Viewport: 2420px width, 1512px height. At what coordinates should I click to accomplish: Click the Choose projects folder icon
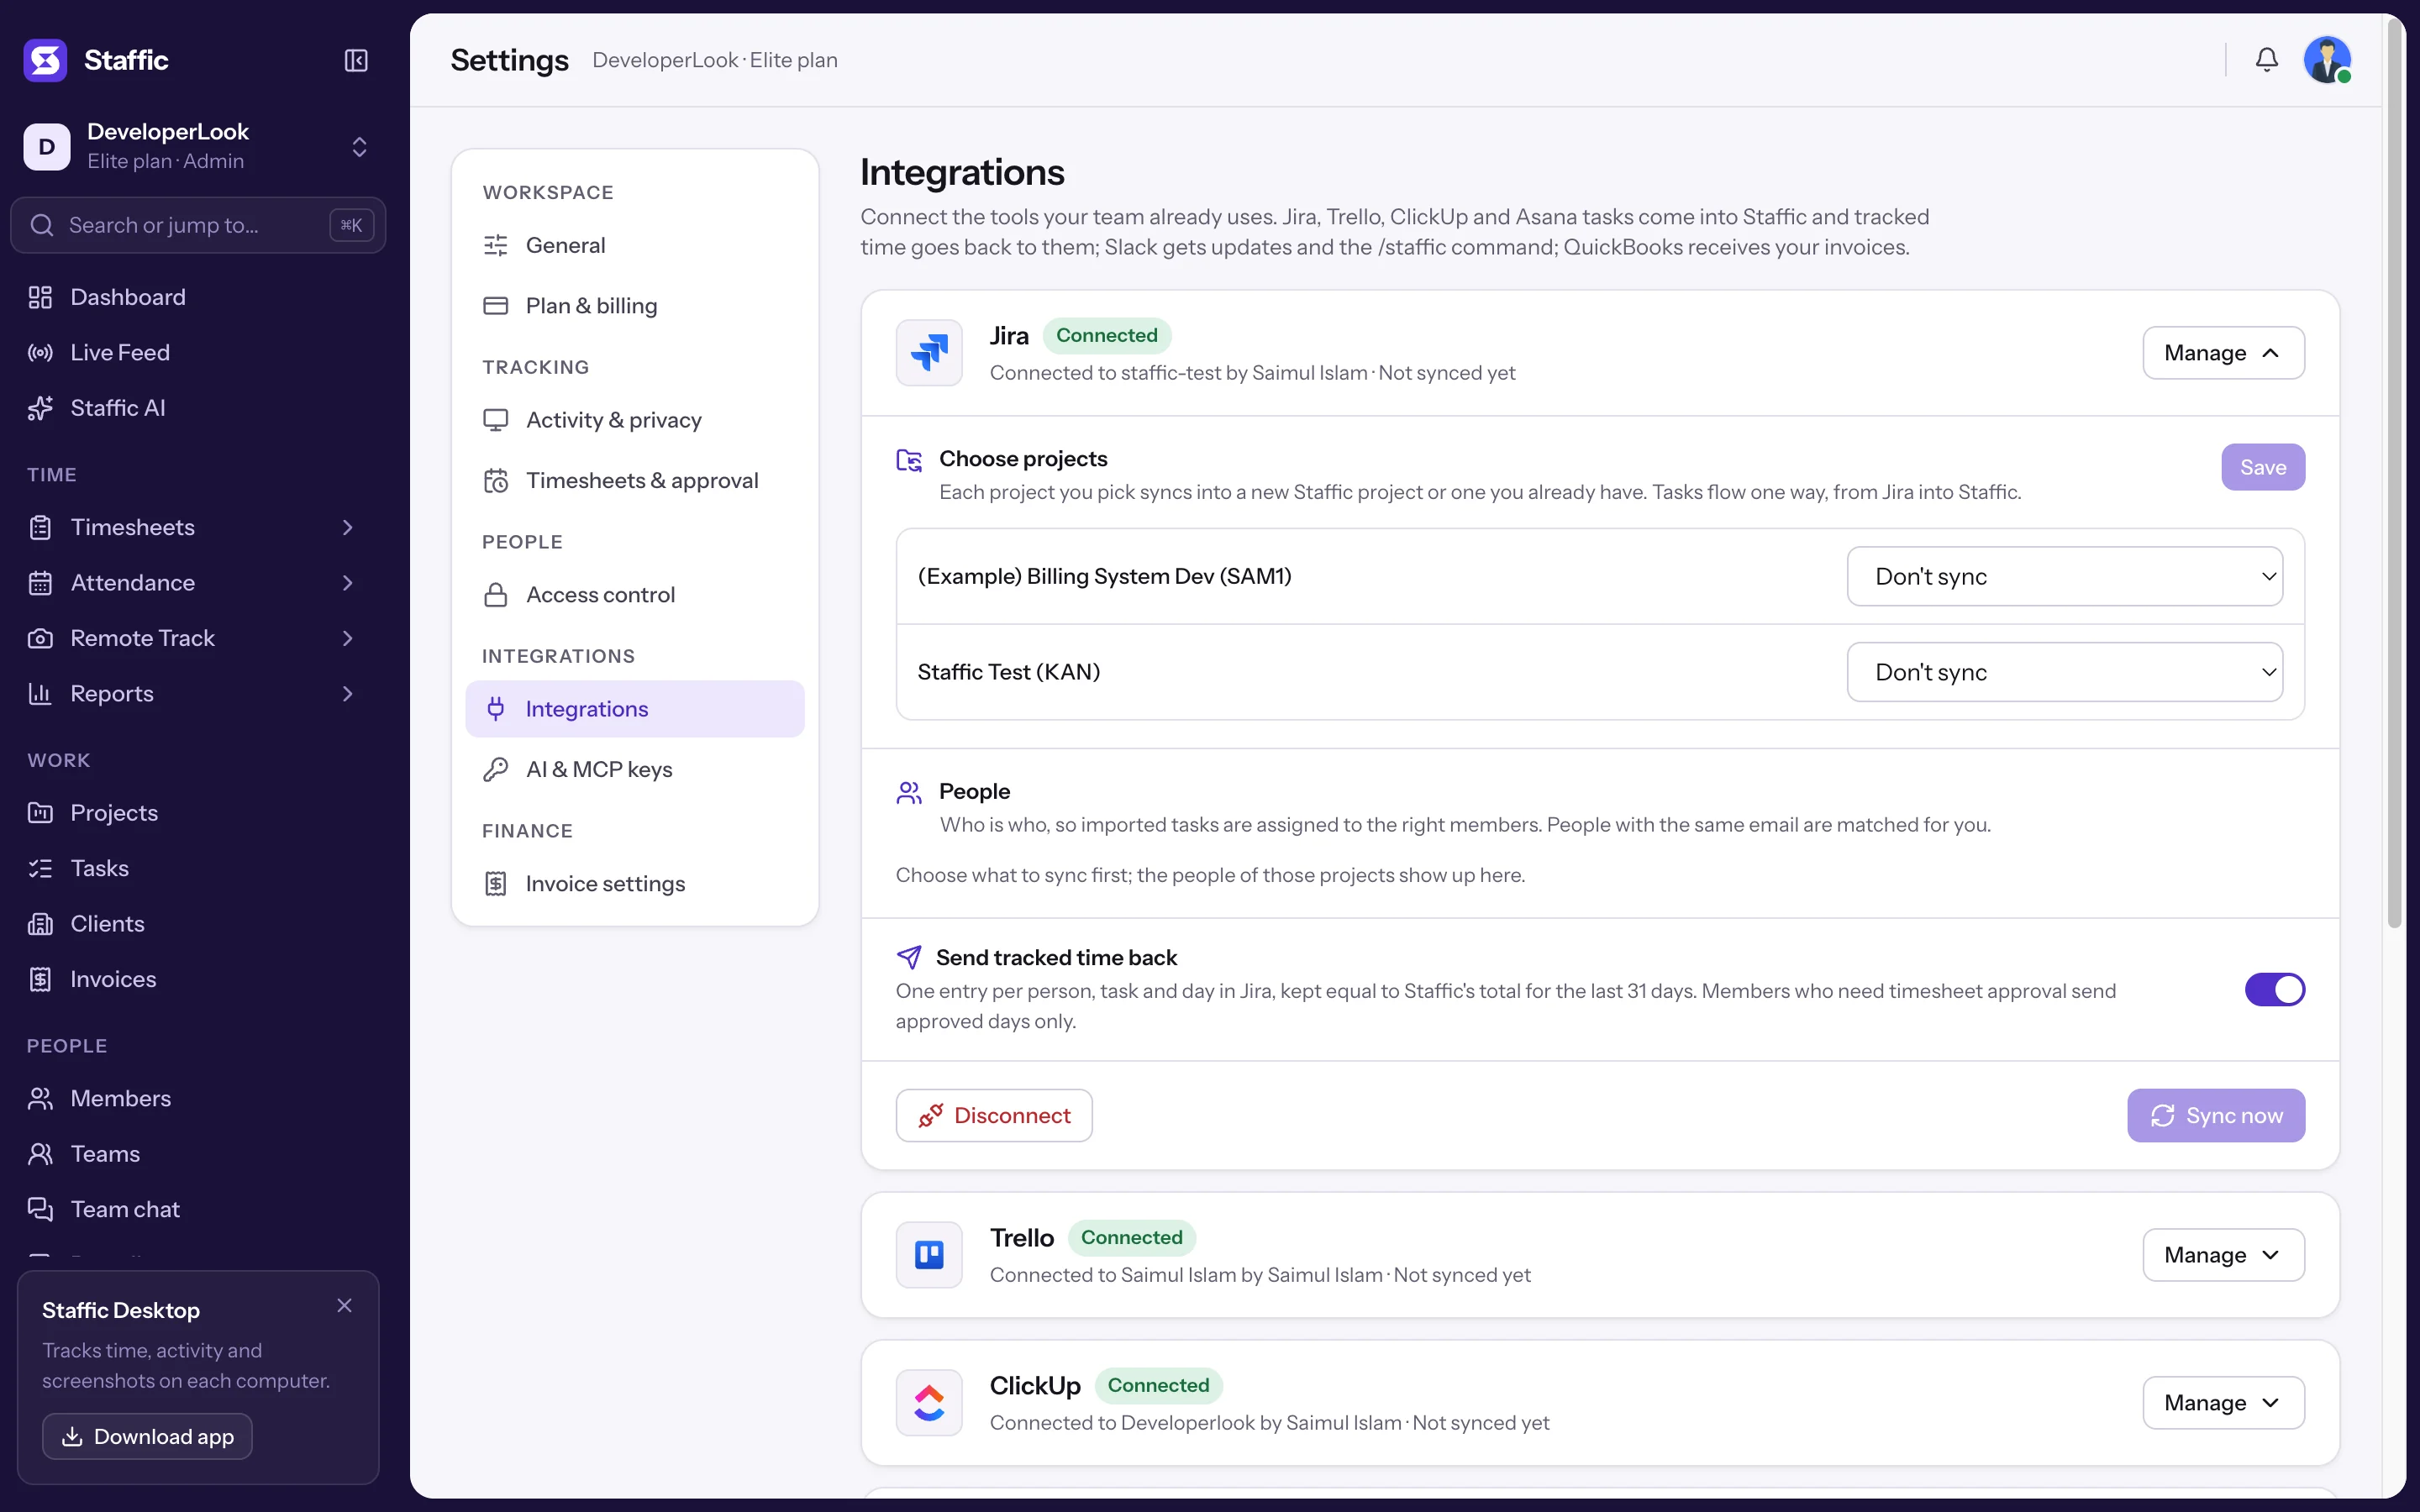909,460
